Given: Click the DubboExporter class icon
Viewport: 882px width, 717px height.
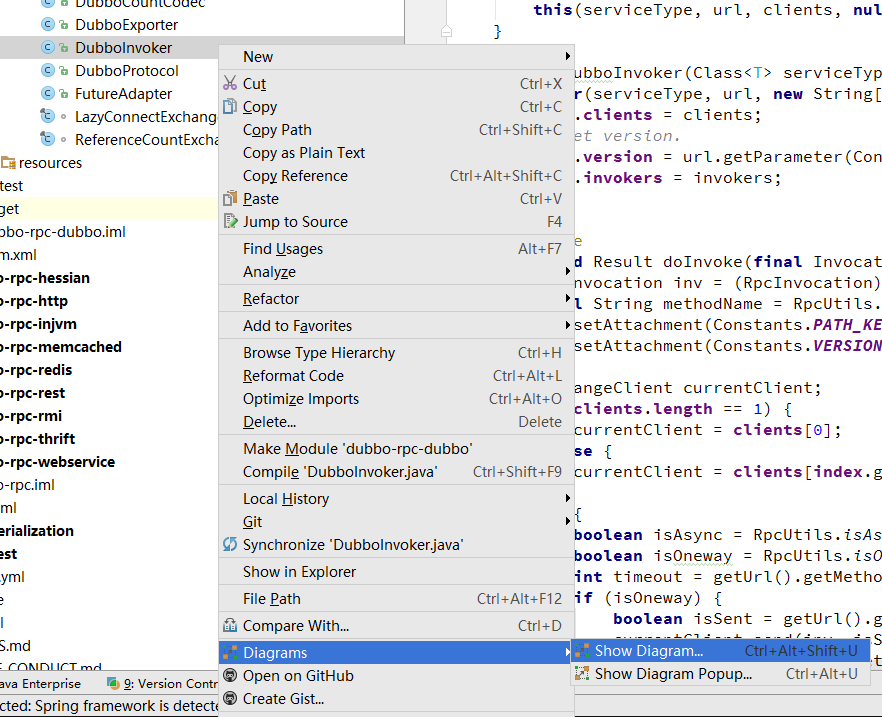Looking at the screenshot, I should (x=48, y=25).
